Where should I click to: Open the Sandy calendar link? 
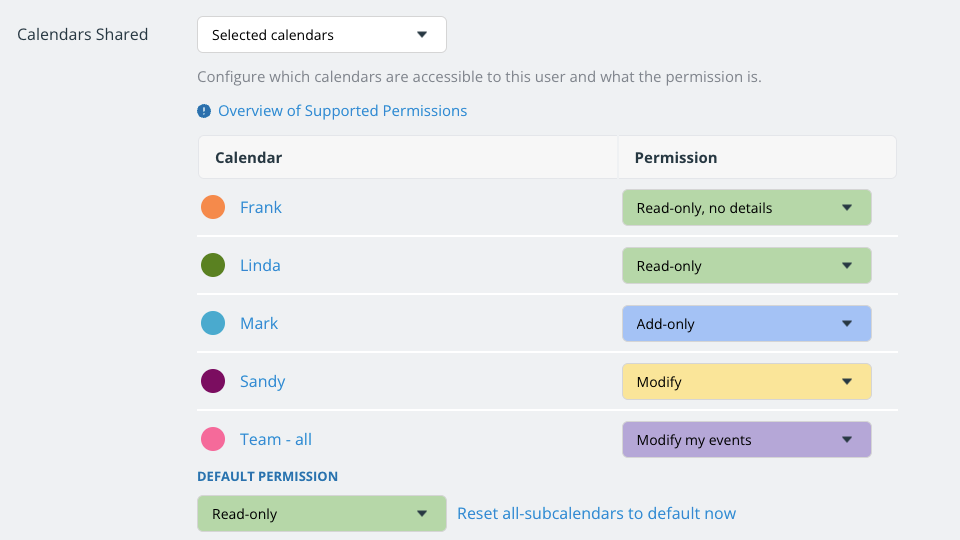[x=262, y=381]
